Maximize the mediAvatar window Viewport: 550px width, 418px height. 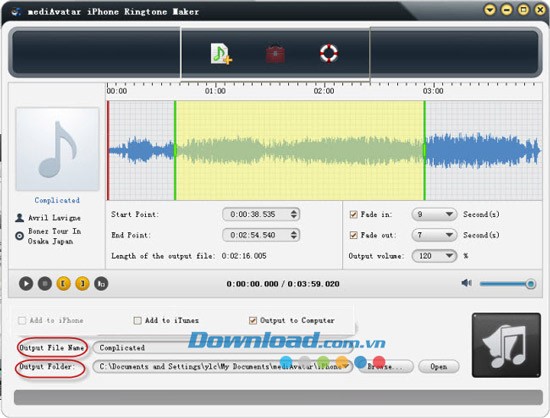(x=523, y=10)
